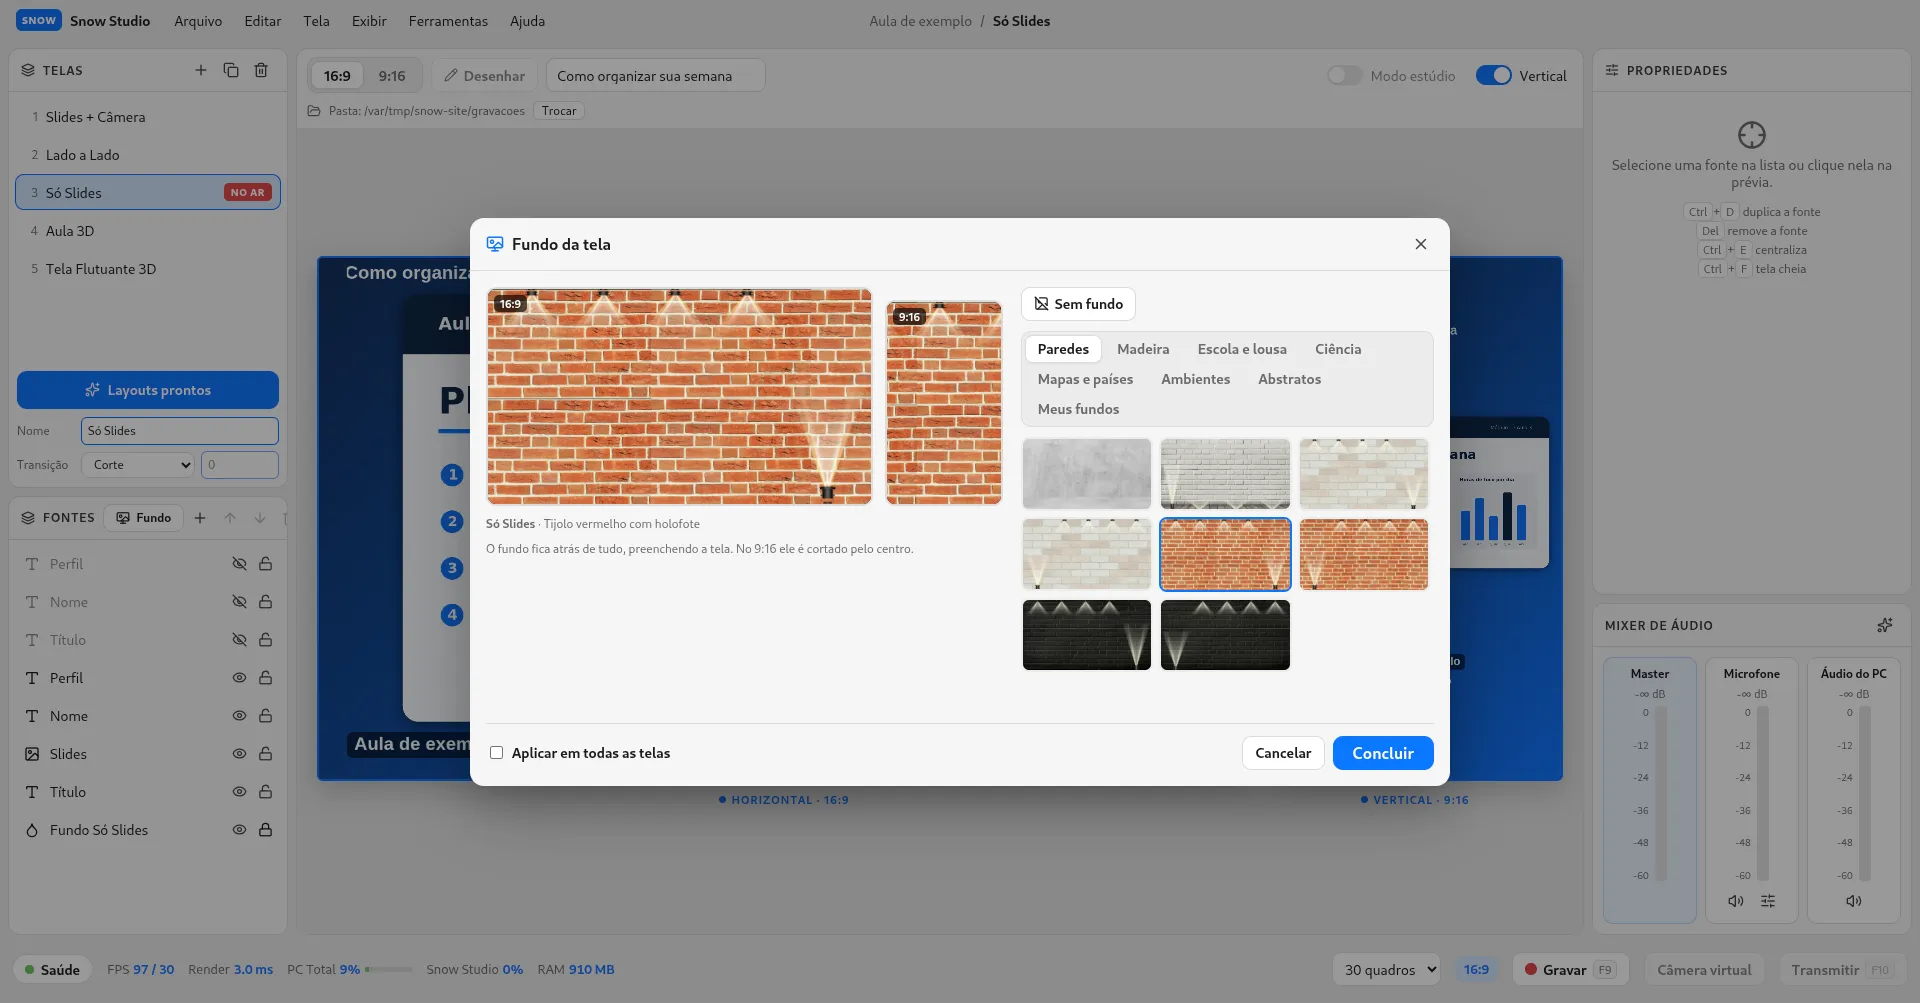Mute the Microfone channel

click(1736, 901)
